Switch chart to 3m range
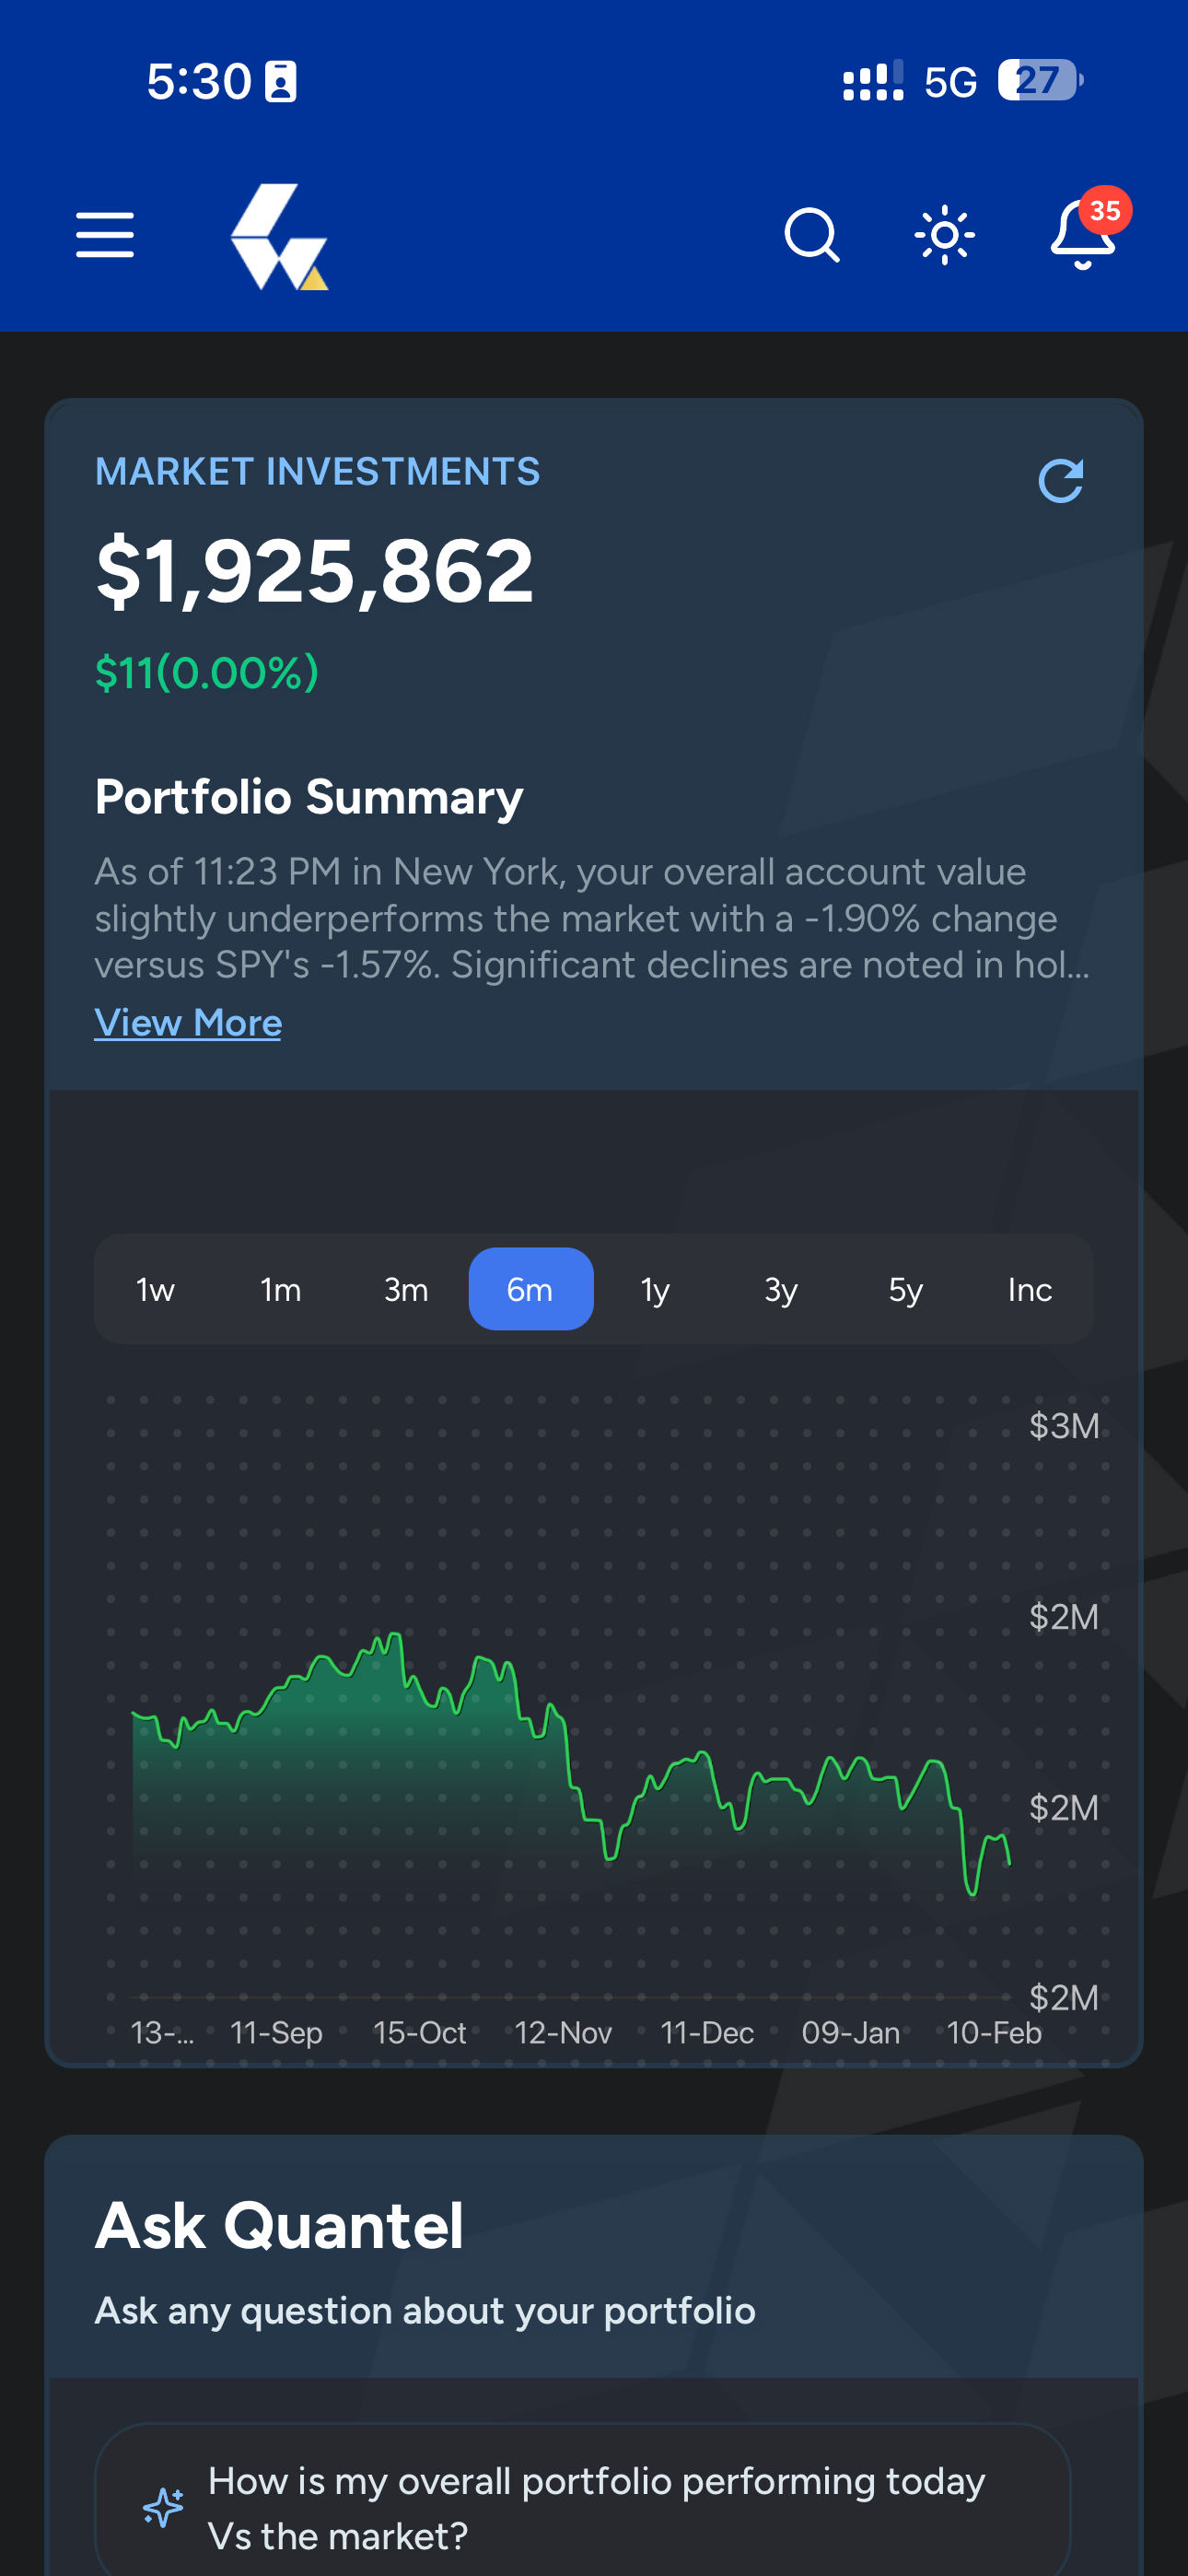The image size is (1188, 2576). (406, 1289)
